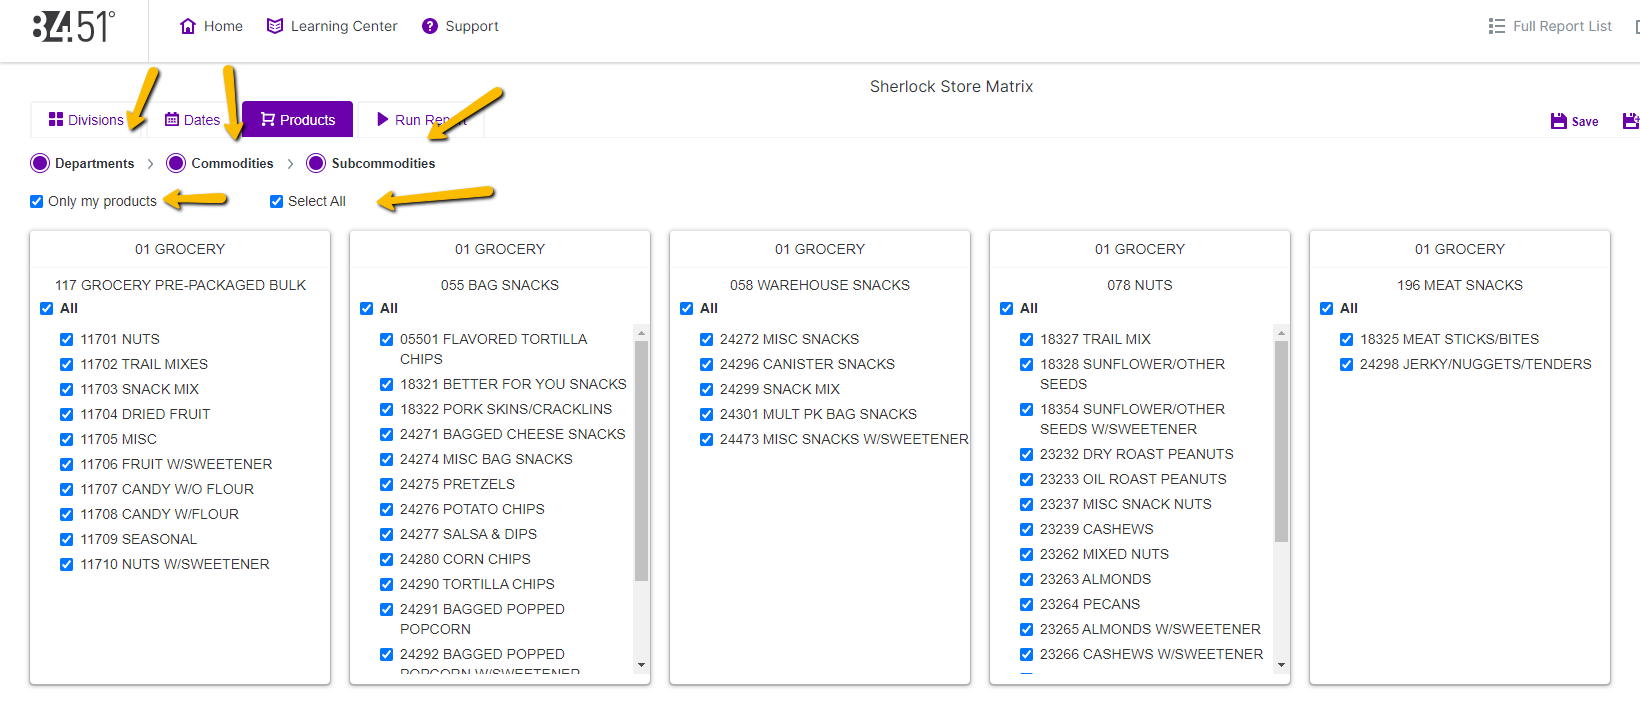
Task: Open the Learning Center link
Action: coord(343,26)
